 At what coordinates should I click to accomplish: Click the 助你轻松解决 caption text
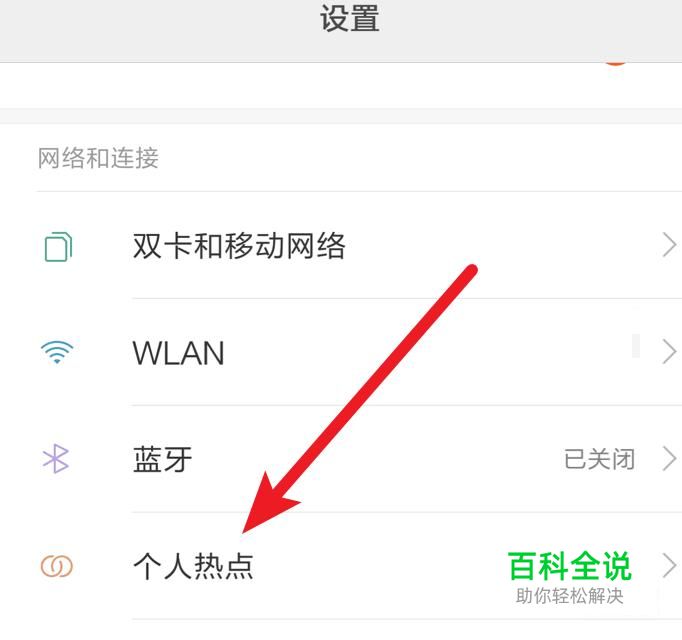pyautogui.click(x=570, y=596)
